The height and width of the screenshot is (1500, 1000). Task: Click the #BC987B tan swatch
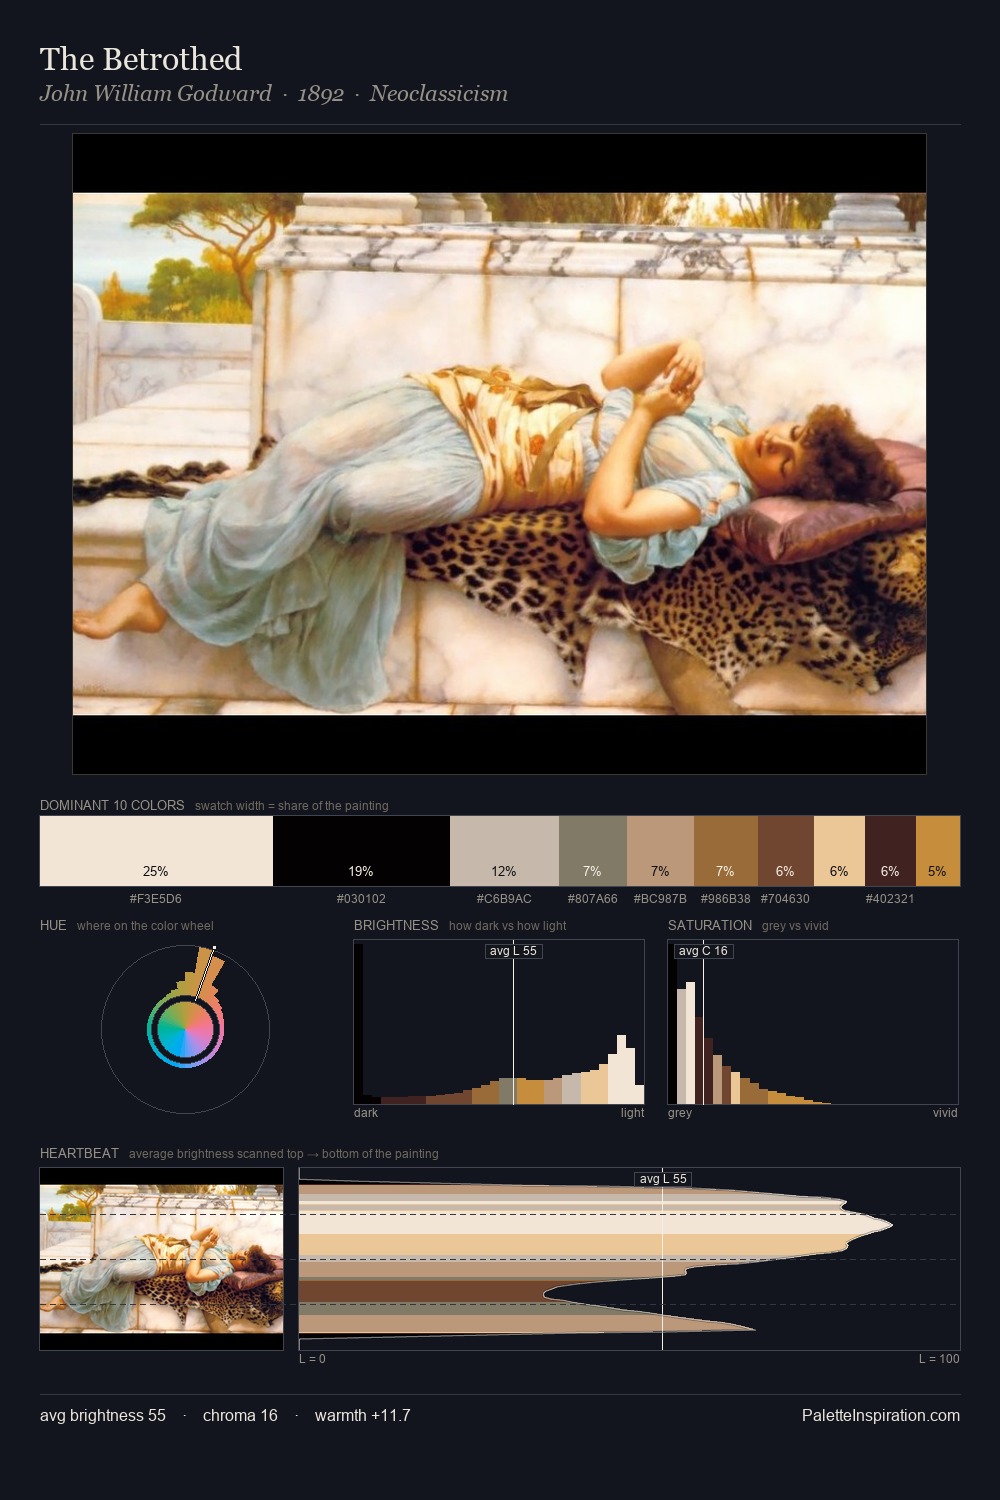[x=660, y=851]
